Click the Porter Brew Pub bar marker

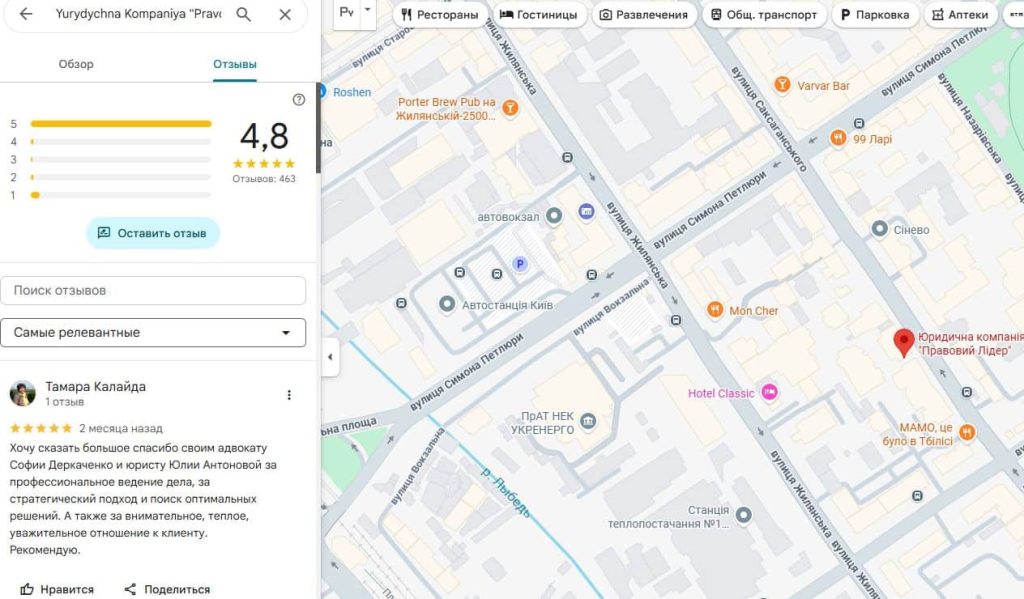pyautogui.click(x=511, y=108)
